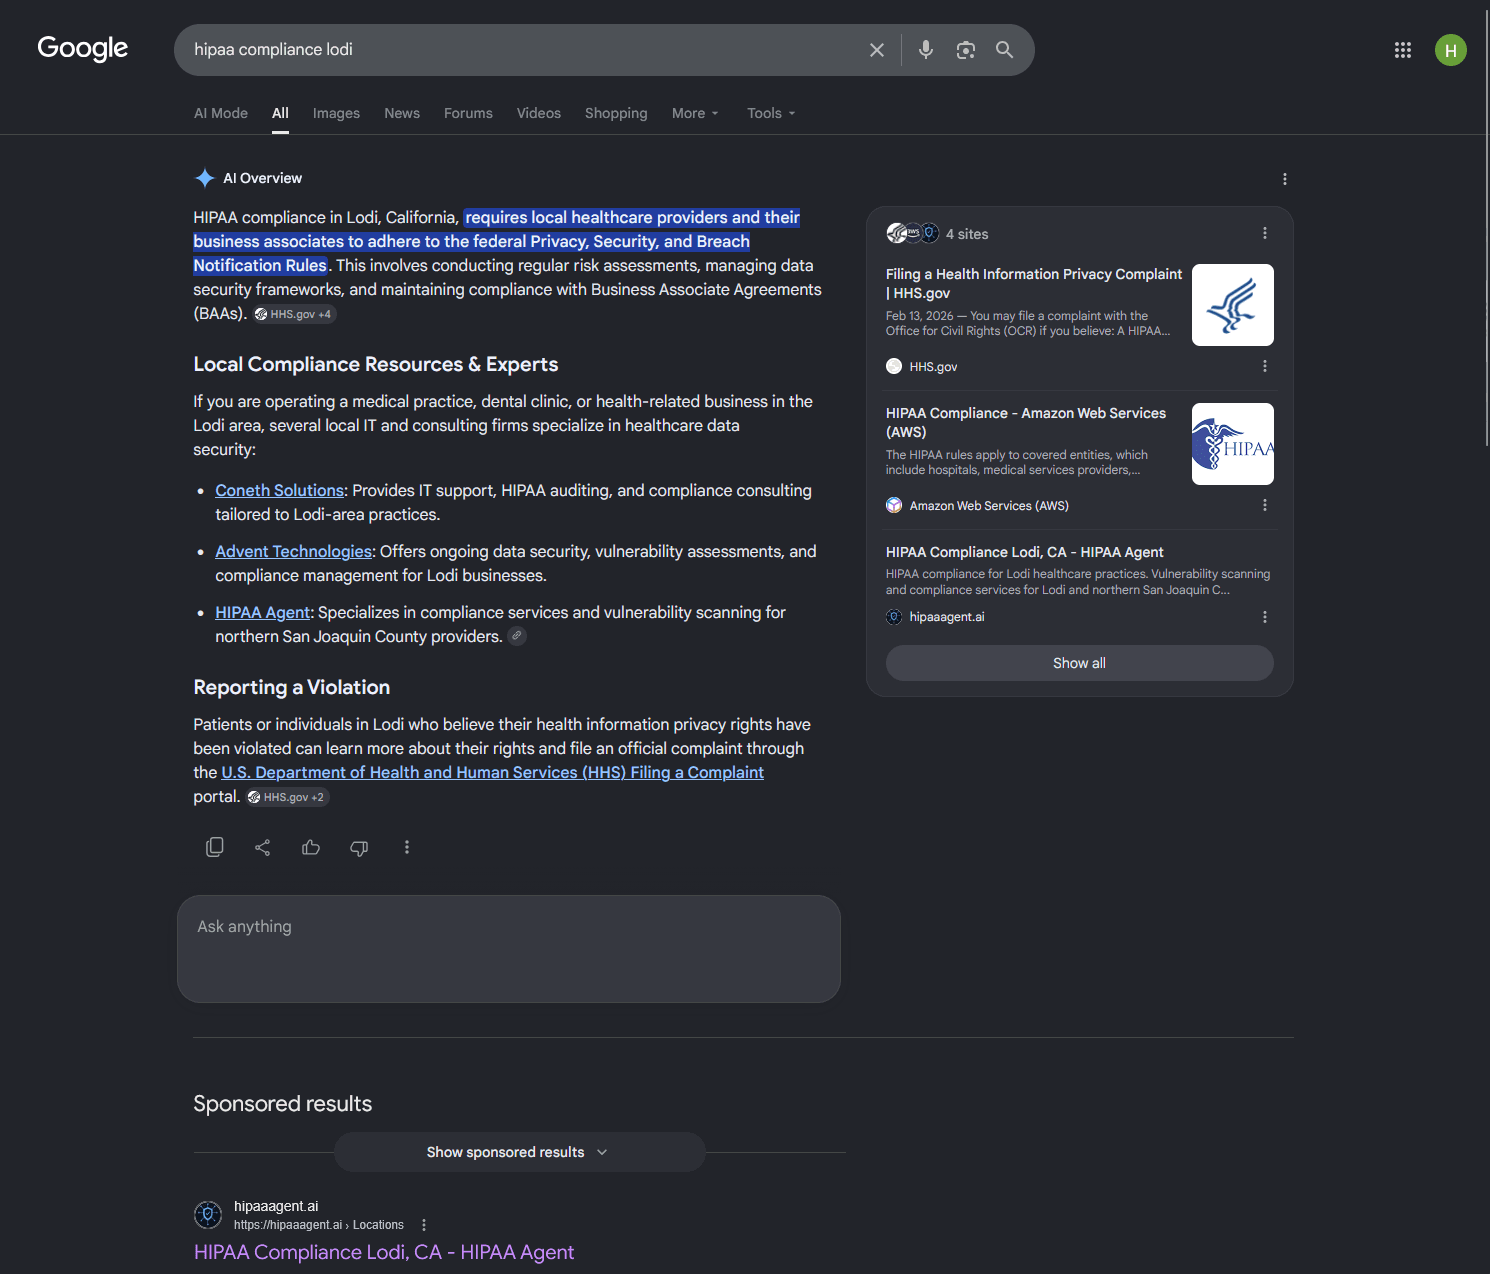This screenshot has height=1274, width=1490.
Task: Open the Coneth Solutions link
Action: tap(280, 490)
